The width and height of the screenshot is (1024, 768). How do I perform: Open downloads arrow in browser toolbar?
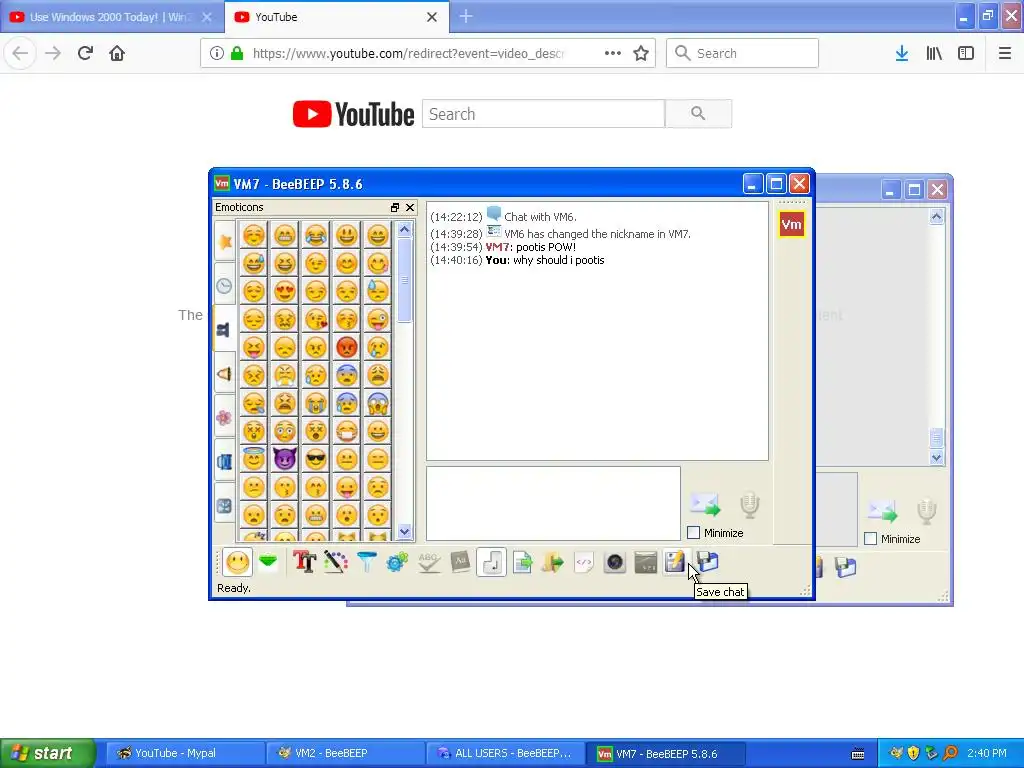coord(901,53)
